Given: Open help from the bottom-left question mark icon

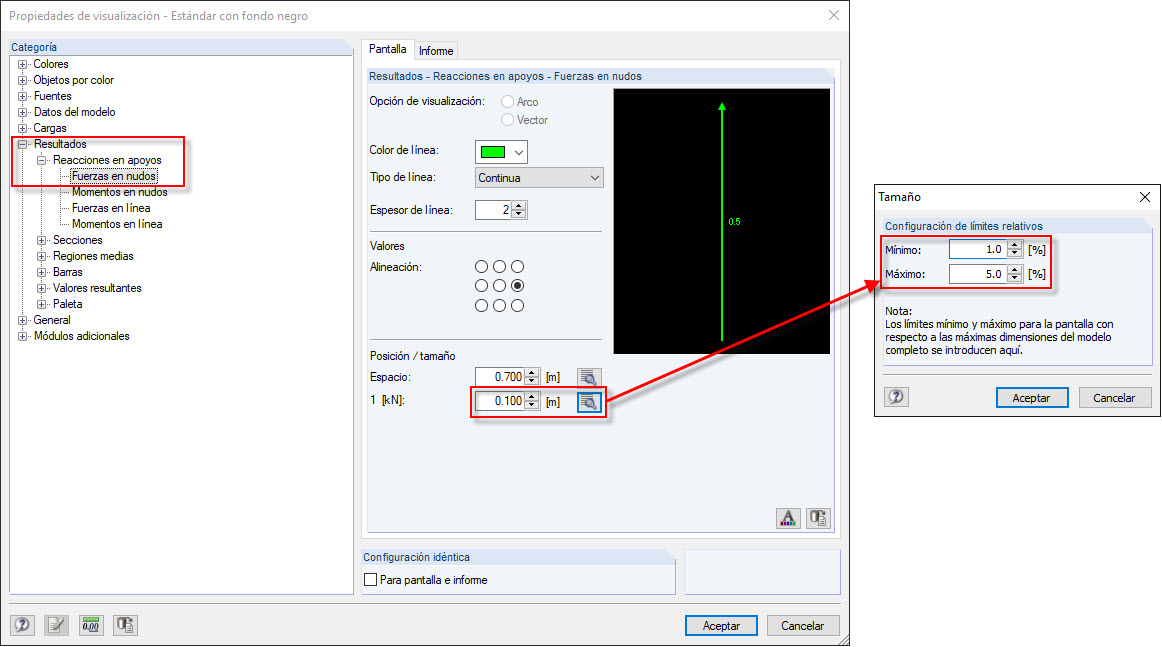Looking at the screenshot, I should [22, 625].
